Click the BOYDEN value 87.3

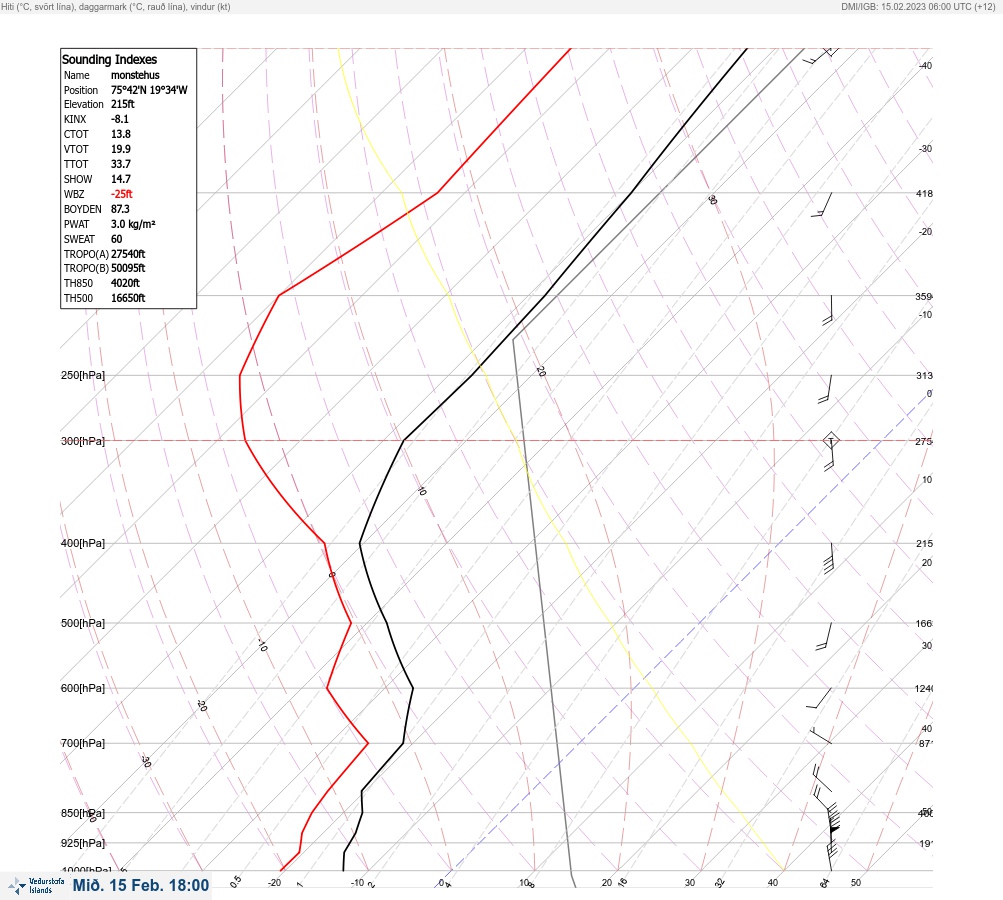120,209
